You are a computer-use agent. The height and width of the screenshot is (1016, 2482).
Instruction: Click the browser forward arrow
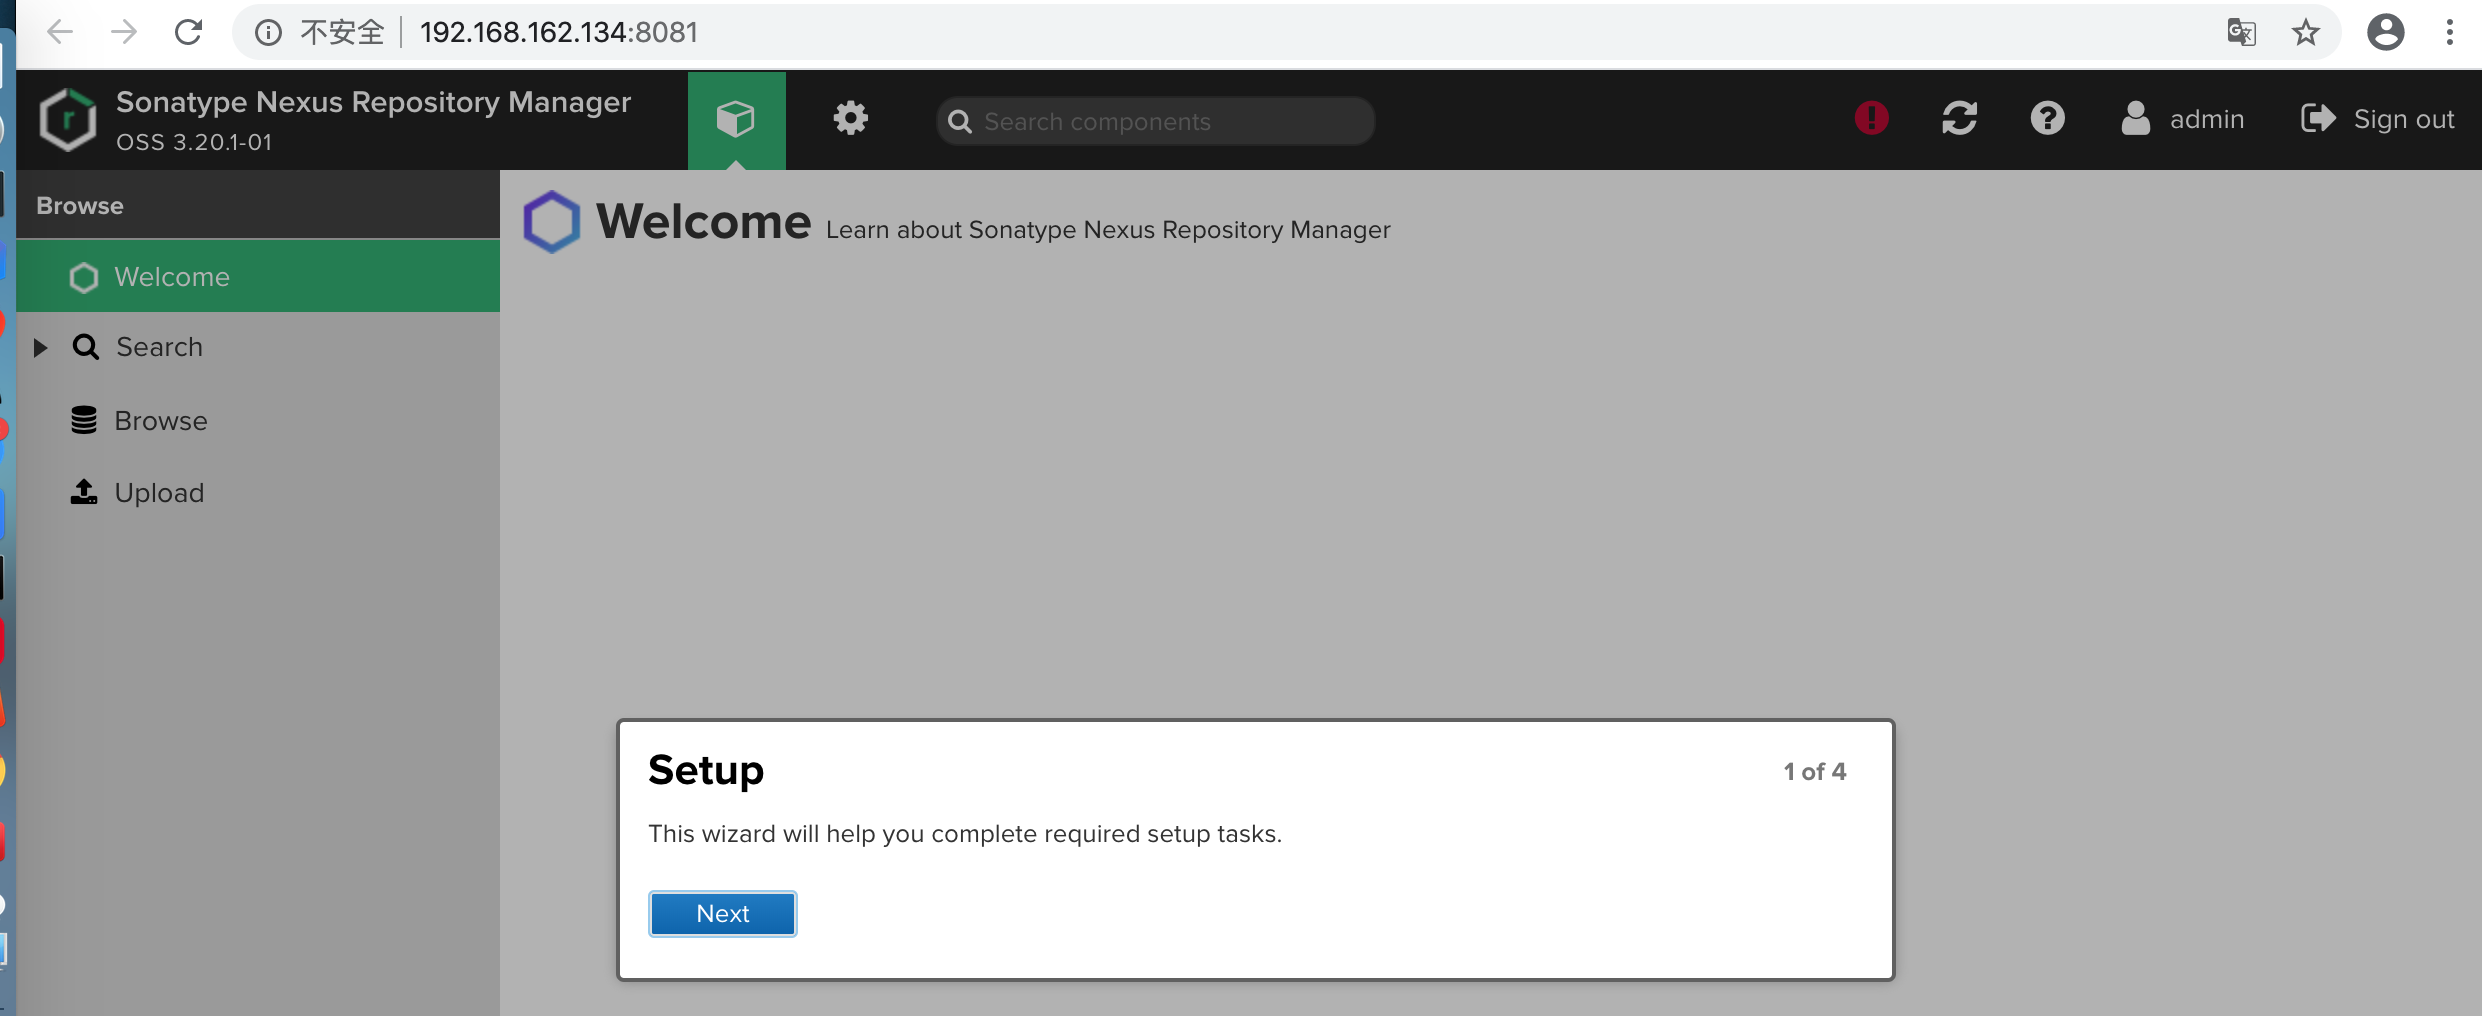[x=124, y=32]
